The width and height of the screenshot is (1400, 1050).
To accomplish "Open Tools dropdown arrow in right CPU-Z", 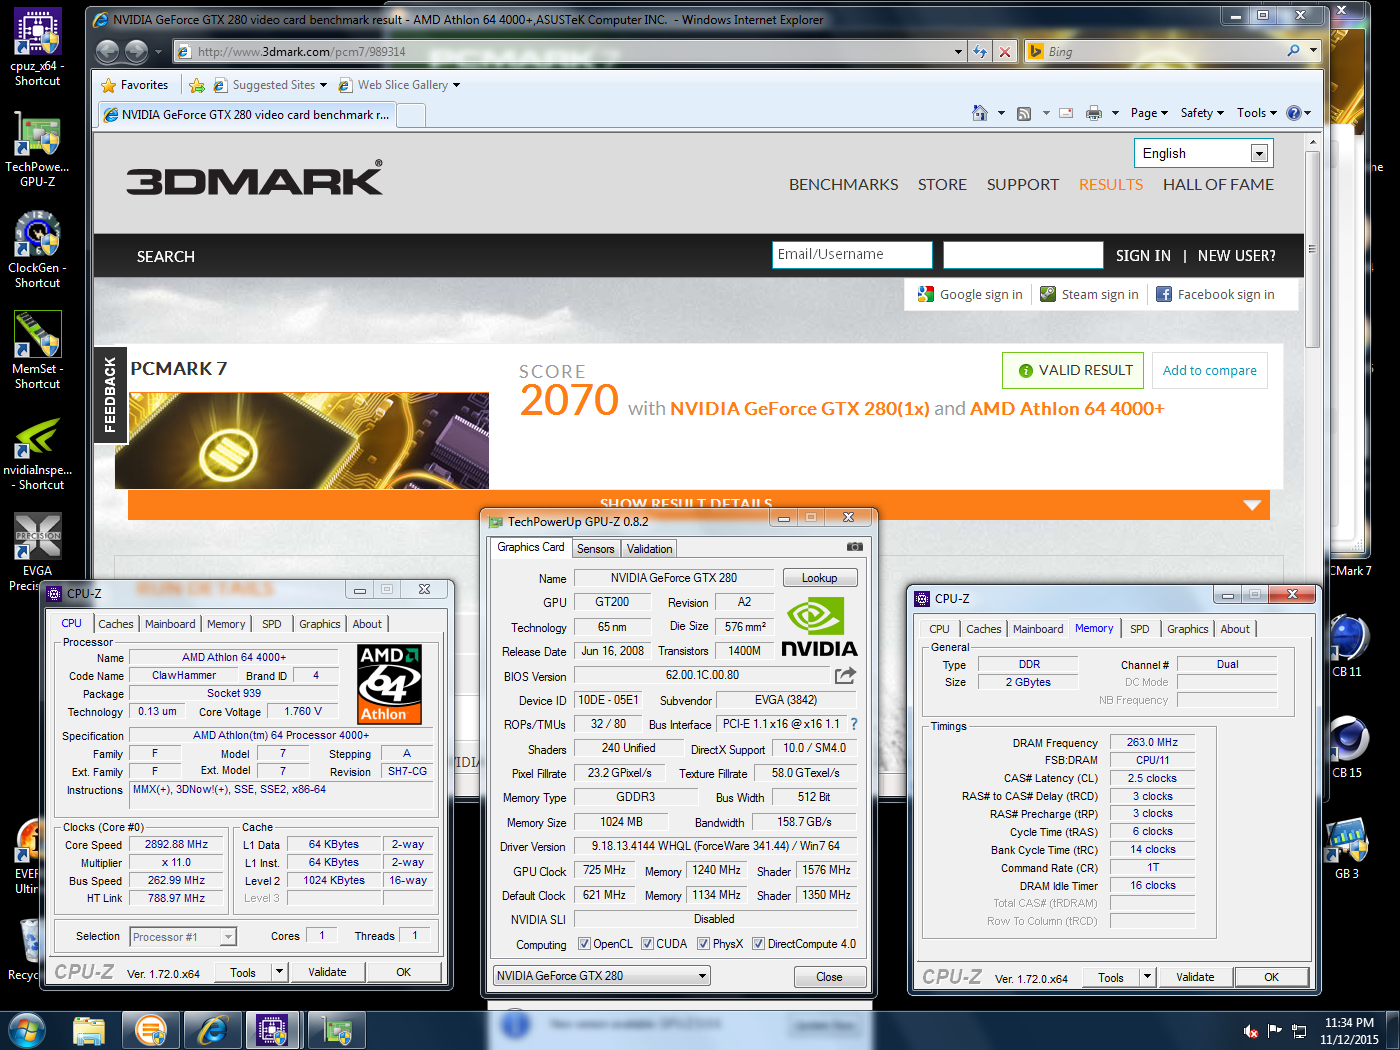I will coord(1148,977).
